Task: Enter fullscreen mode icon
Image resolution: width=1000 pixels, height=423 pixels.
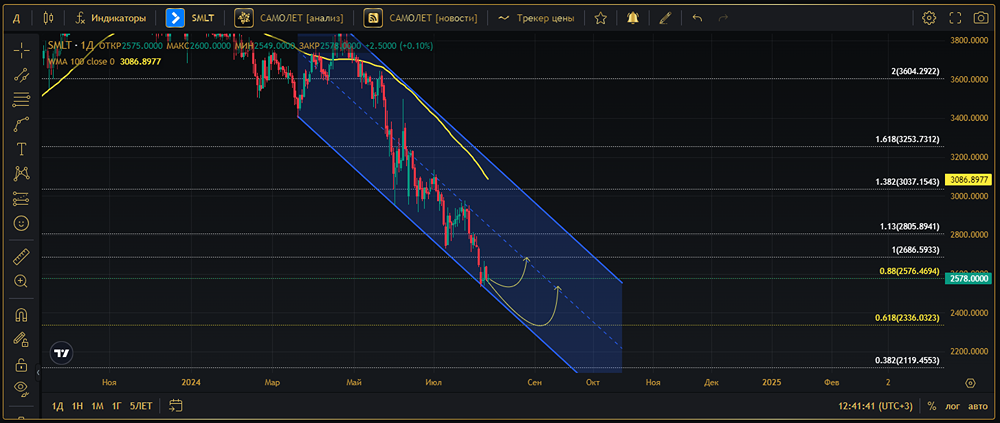Action: point(955,18)
